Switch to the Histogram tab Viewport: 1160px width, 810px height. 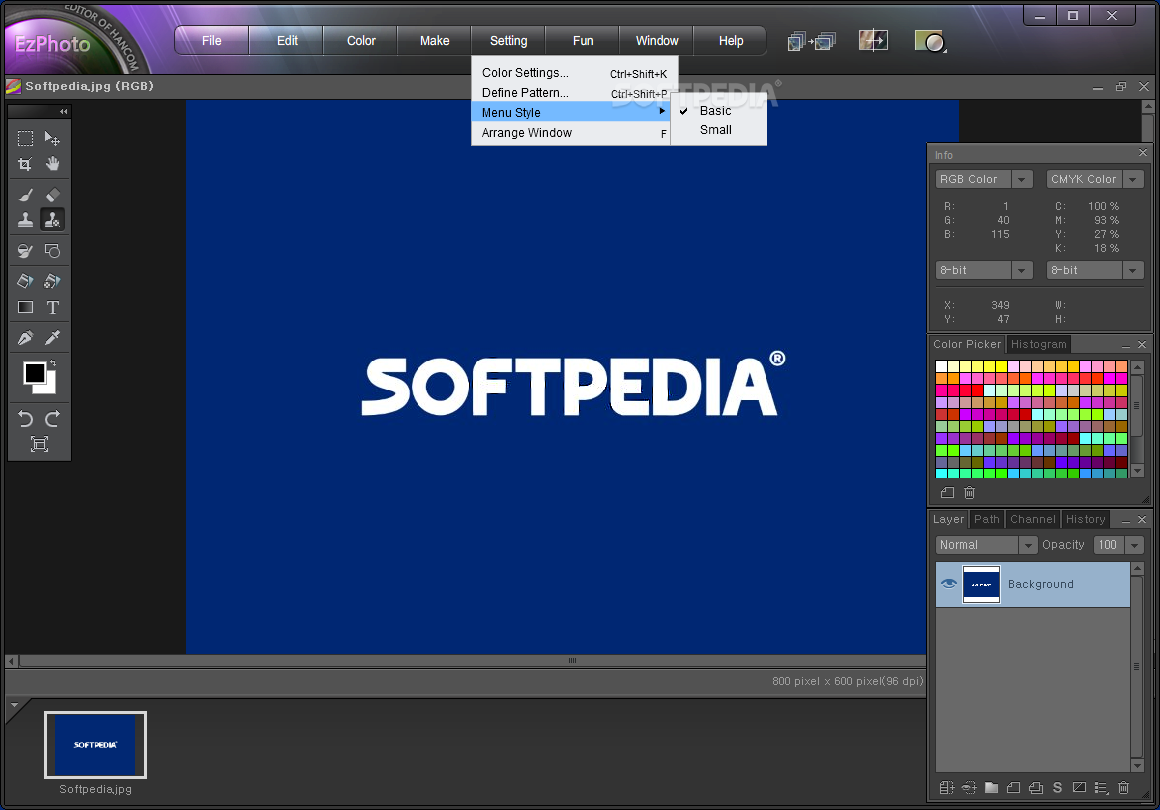point(1039,344)
